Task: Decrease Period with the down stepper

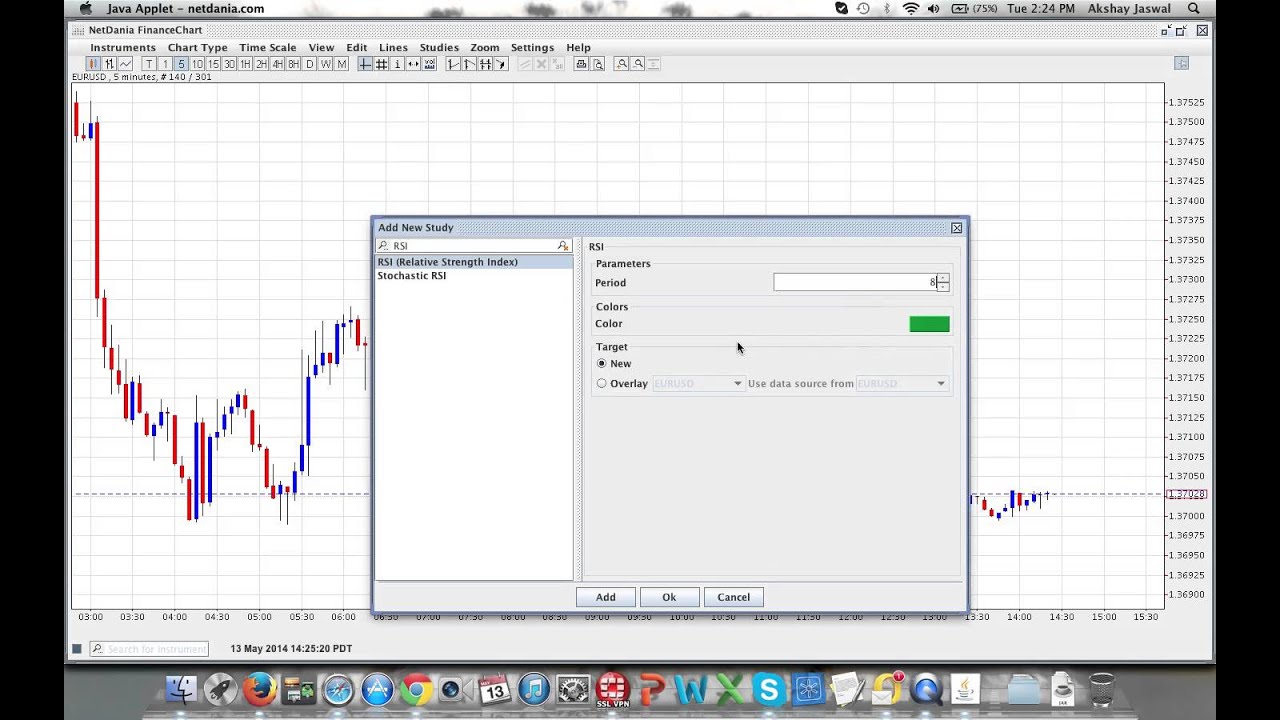Action: point(943,287)
